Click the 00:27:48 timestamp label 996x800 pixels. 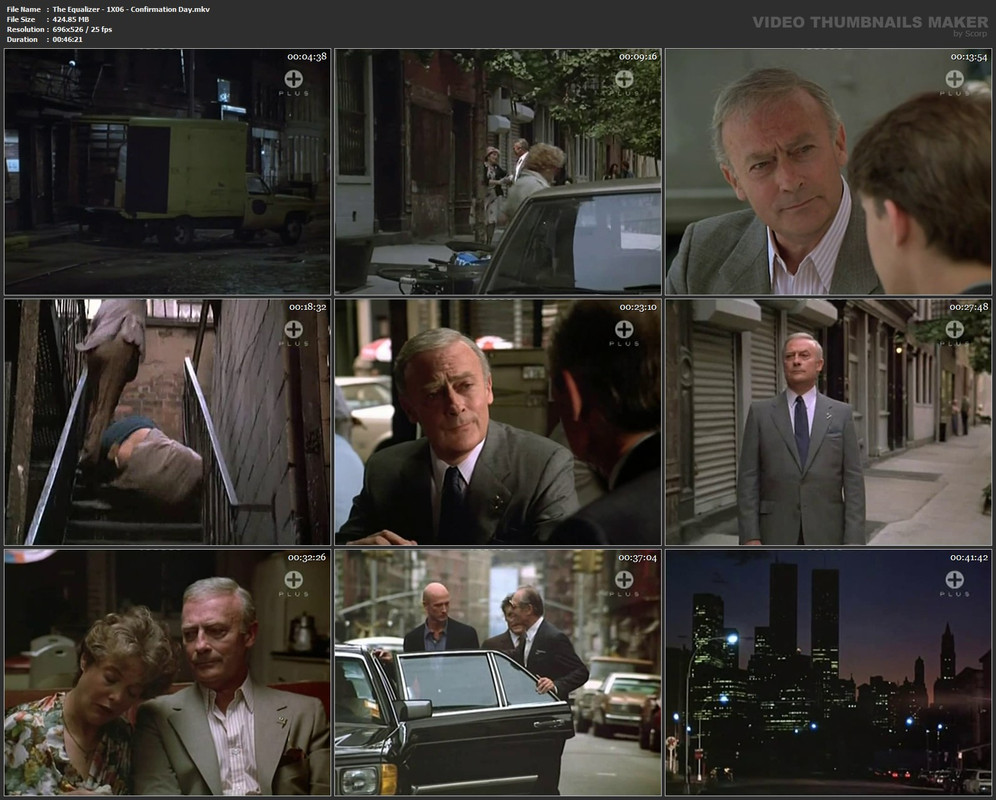[969, 307]
